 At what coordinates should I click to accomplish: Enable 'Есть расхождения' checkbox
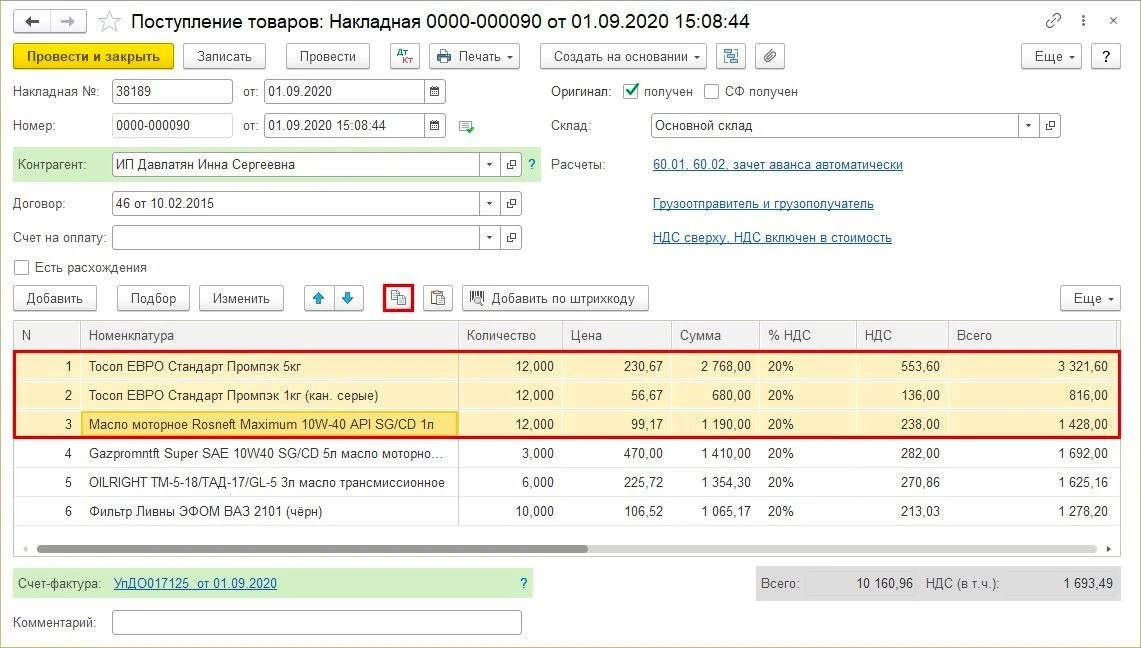point(22,268)
